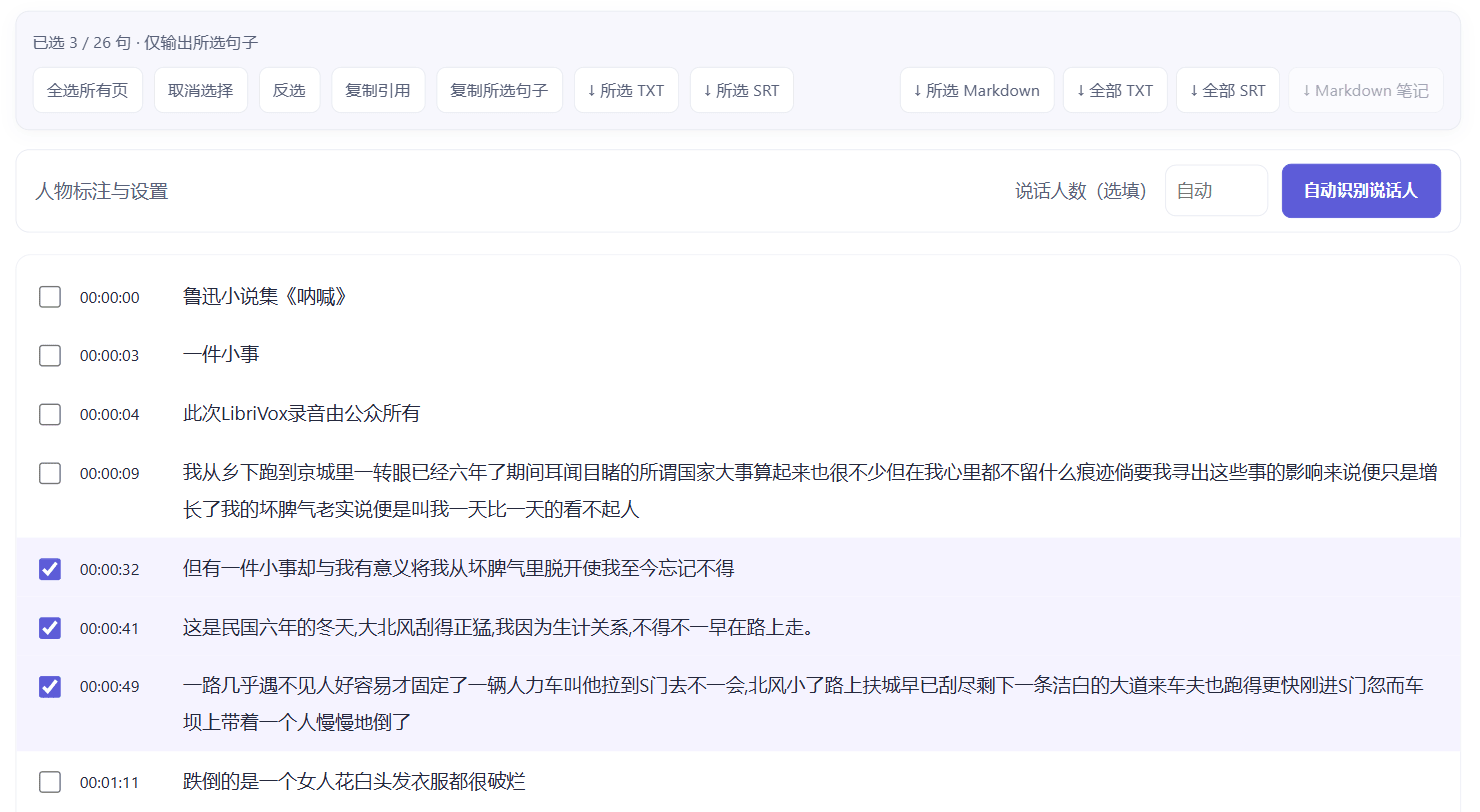
Task: Click the sentence starting 但有一件小事却与我有意义
Action: (x=458, y=569)
